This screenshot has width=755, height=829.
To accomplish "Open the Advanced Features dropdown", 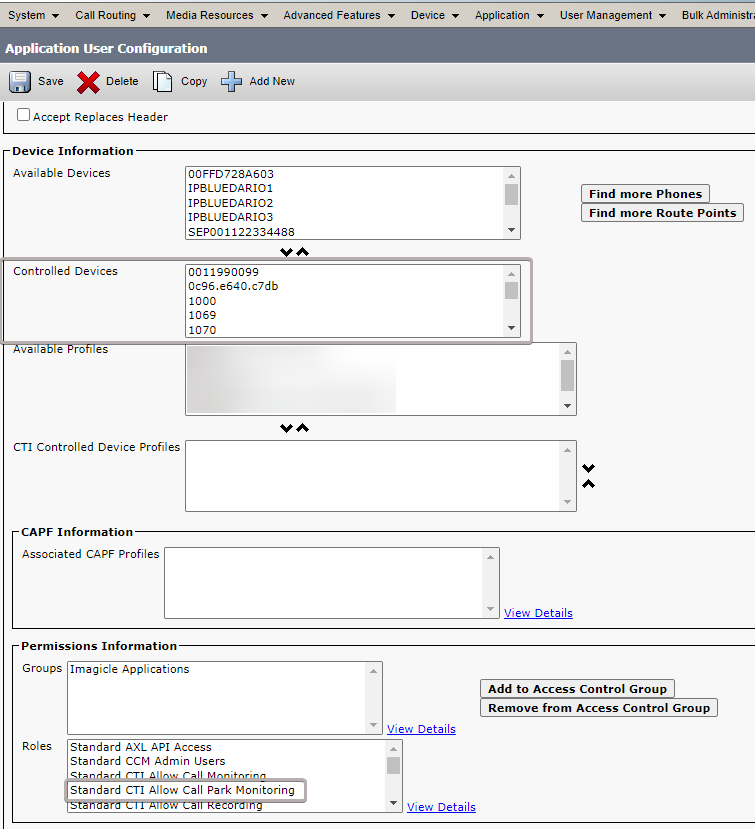I will (x=337, y=15).
